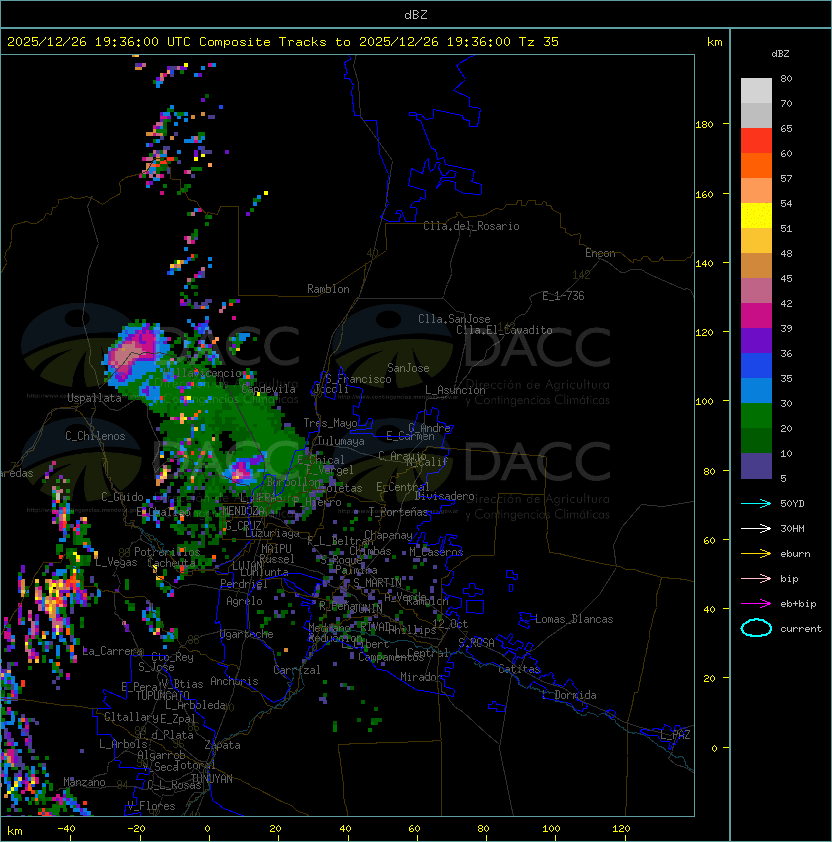Select the Encon map label

(600, 253)
